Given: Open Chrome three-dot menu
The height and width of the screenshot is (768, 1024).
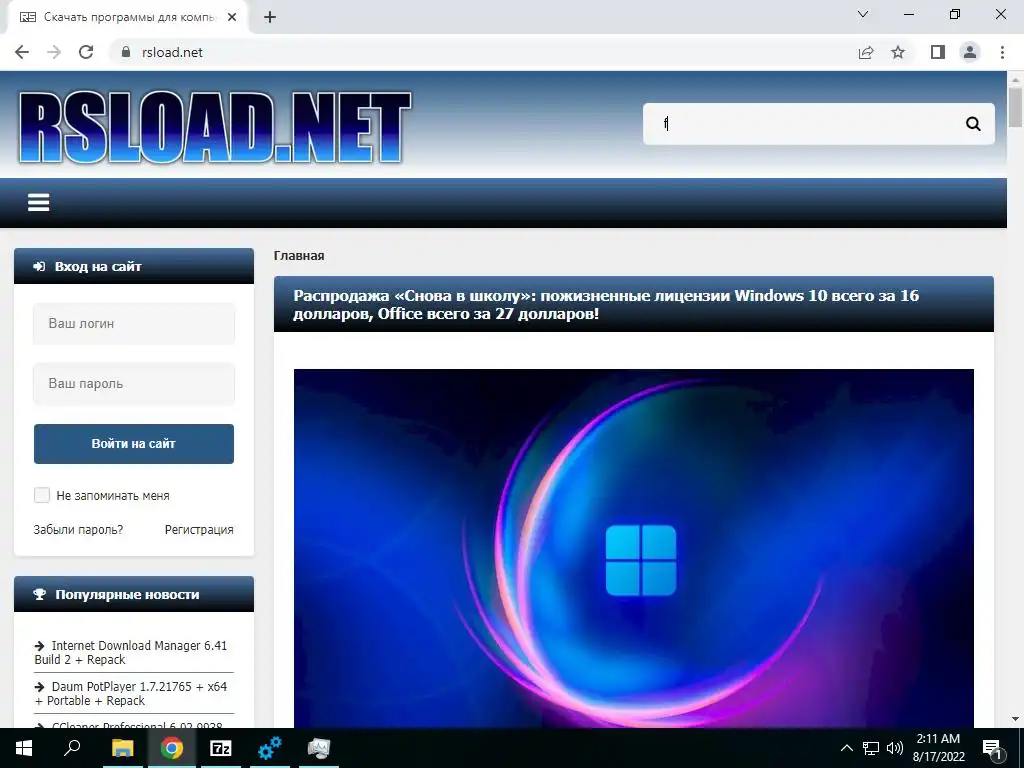Looking at the screenshot, I should click(x=1002, y=52).
